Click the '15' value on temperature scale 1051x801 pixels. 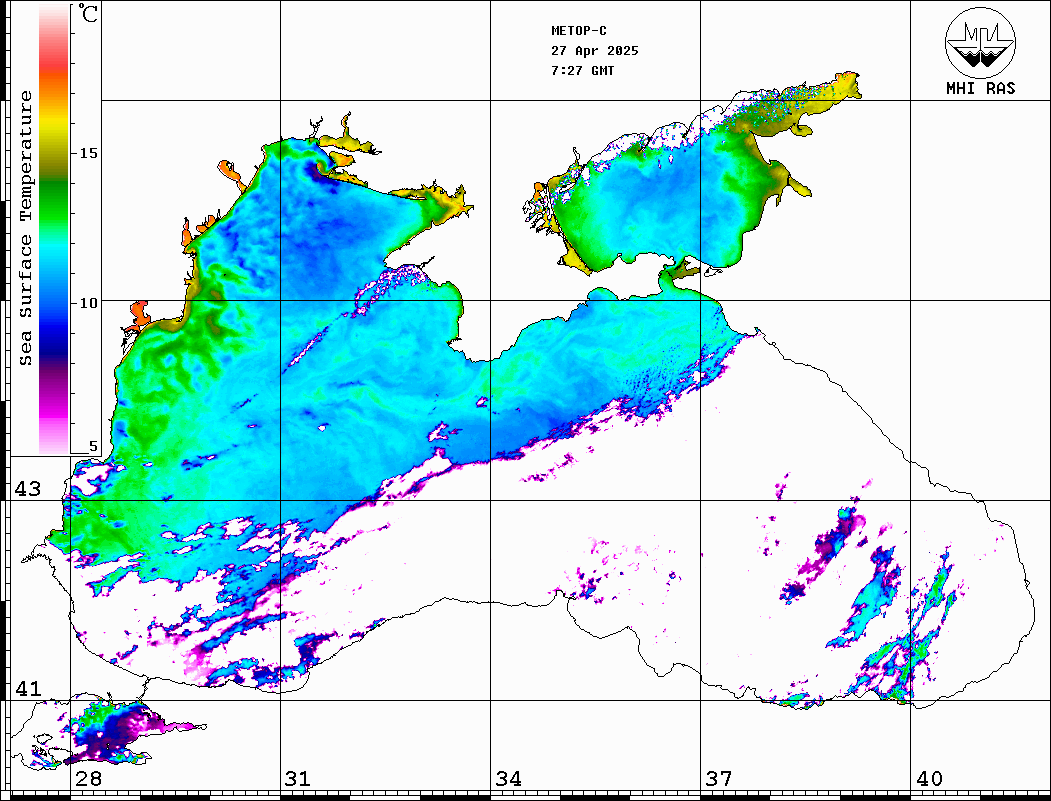coord(88,153)
